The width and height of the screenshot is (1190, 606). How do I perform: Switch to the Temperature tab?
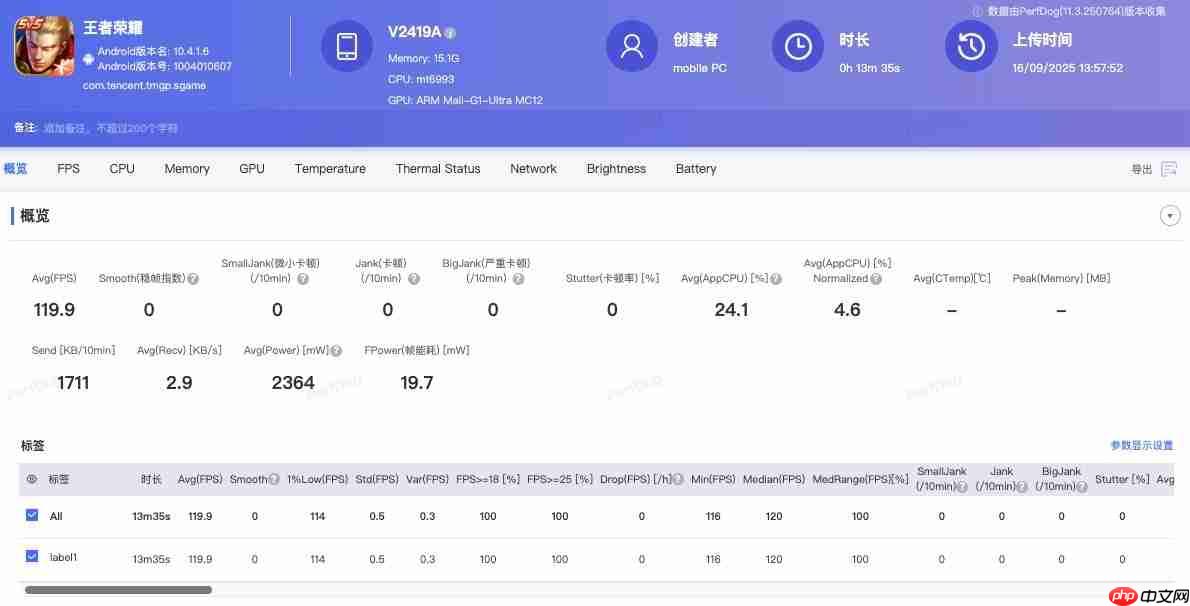click(330, 168)
